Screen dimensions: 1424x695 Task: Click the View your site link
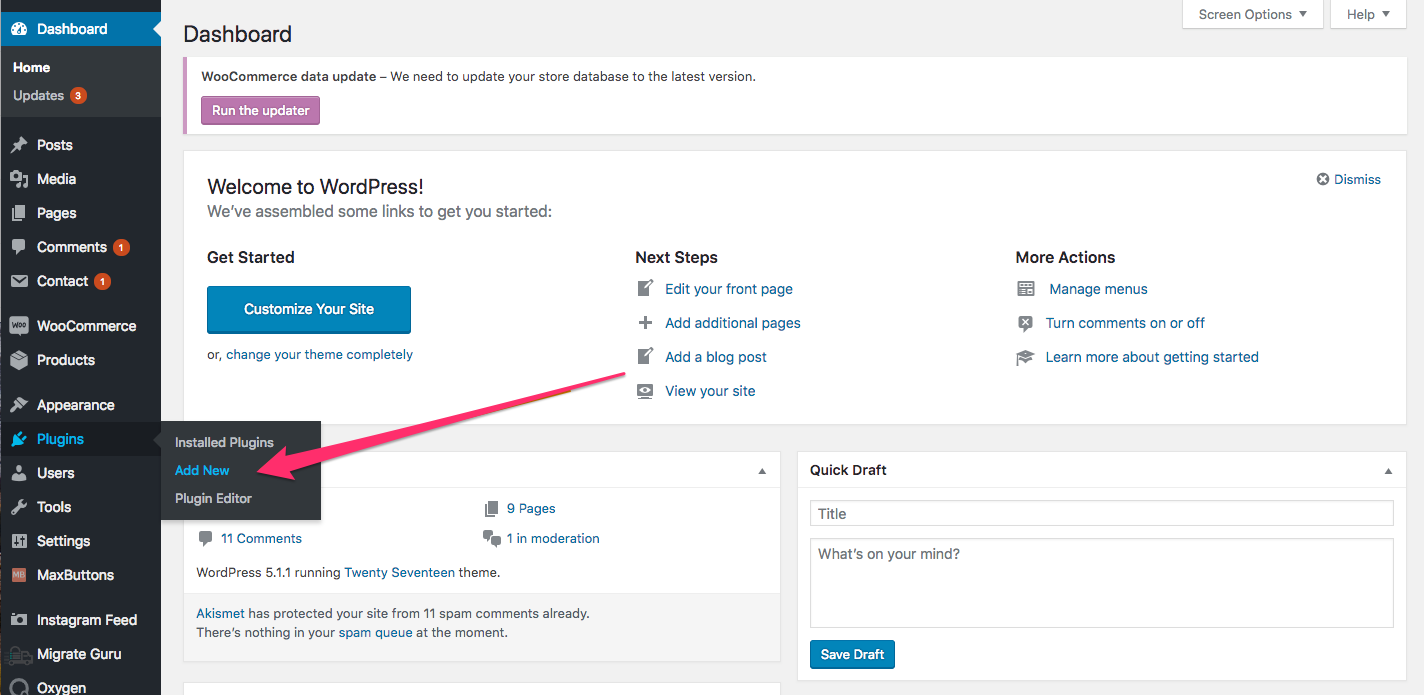[x=710, y=391]
